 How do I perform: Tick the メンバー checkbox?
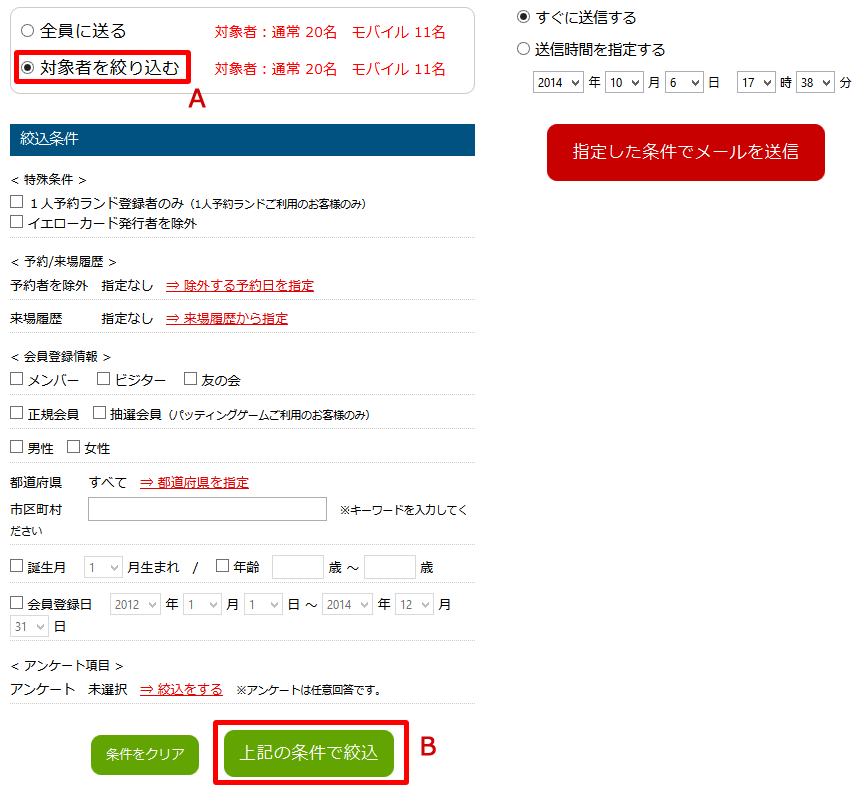pyautogui.click(x=17, y=378)
